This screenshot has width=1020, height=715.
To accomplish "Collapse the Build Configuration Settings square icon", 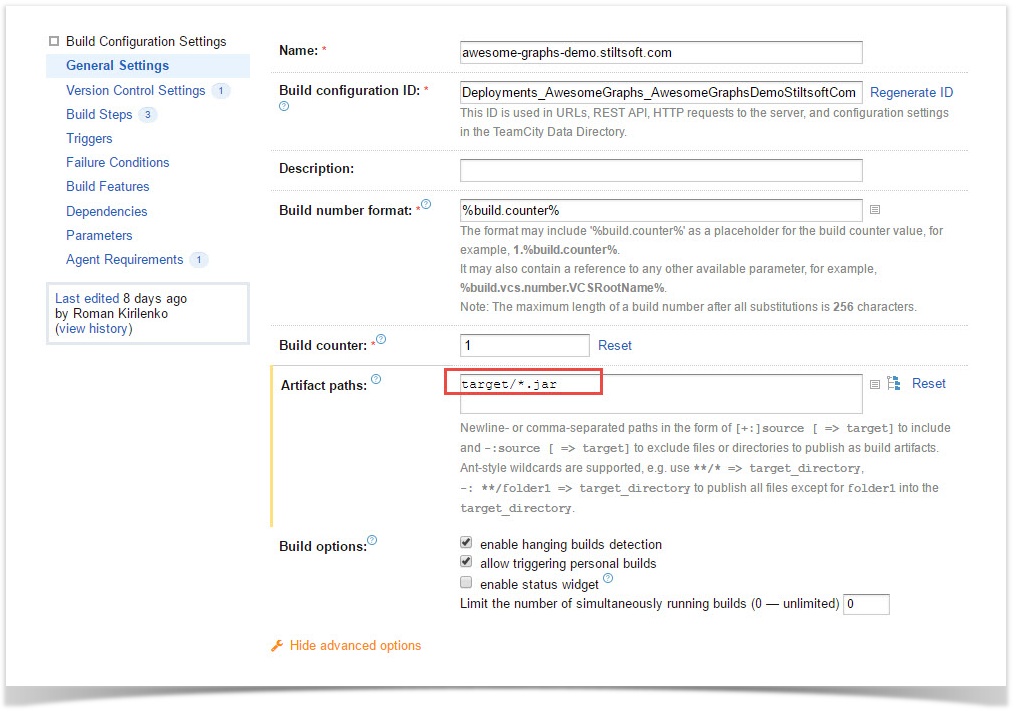I will tap(54, 42).
